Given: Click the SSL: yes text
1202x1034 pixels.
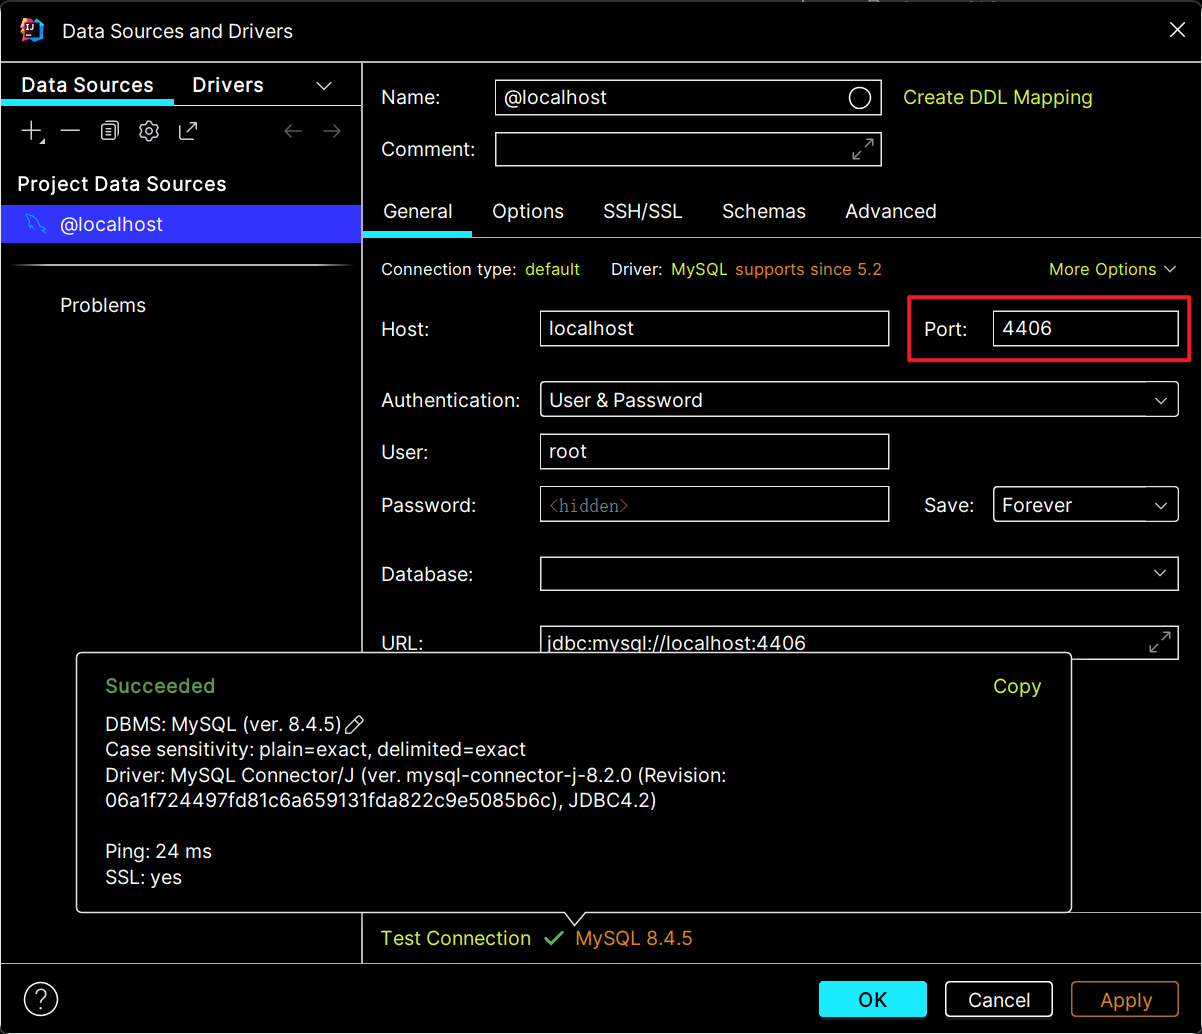Looking at the screenshot, I should point(143,878).
